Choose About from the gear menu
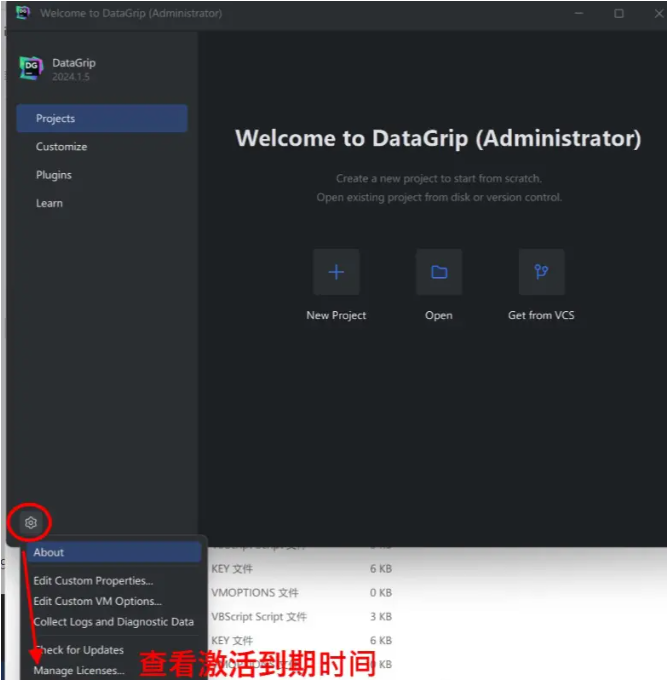Viewport: 667px width, 680px height. [114, 552]
